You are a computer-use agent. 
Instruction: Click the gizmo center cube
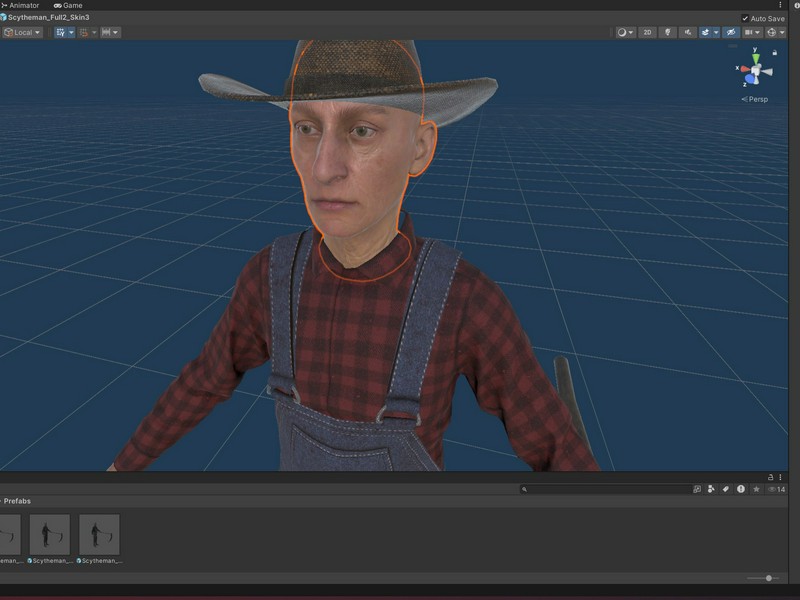click(x=756, y=70)
